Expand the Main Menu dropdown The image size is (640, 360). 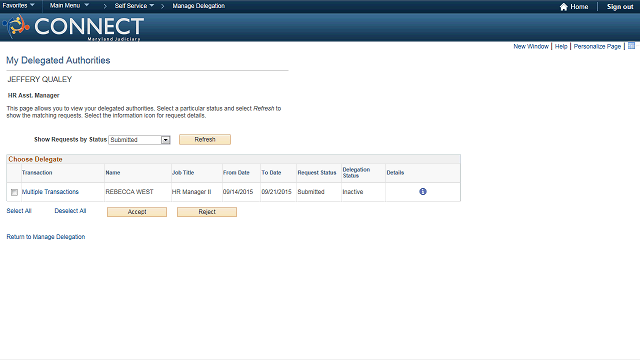pos(69,6)
